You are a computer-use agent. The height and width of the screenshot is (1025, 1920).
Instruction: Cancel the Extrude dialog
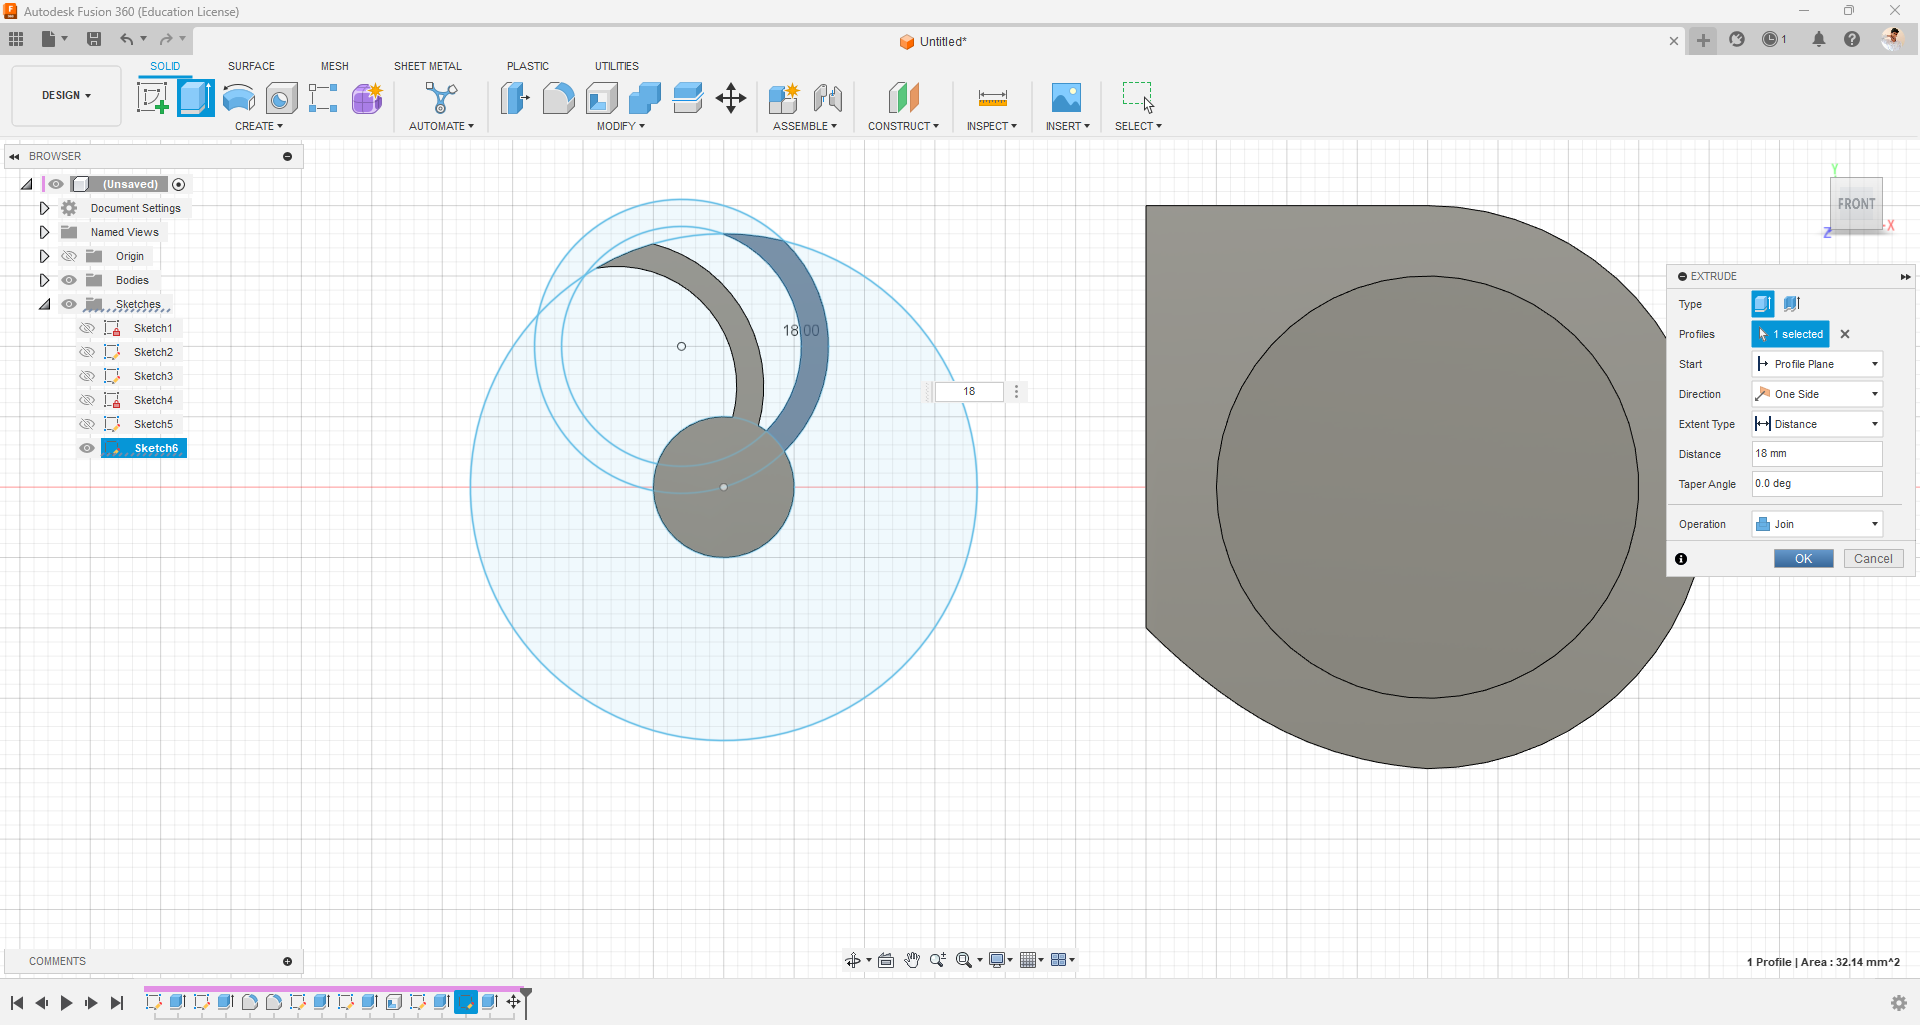click(1872, 559)
